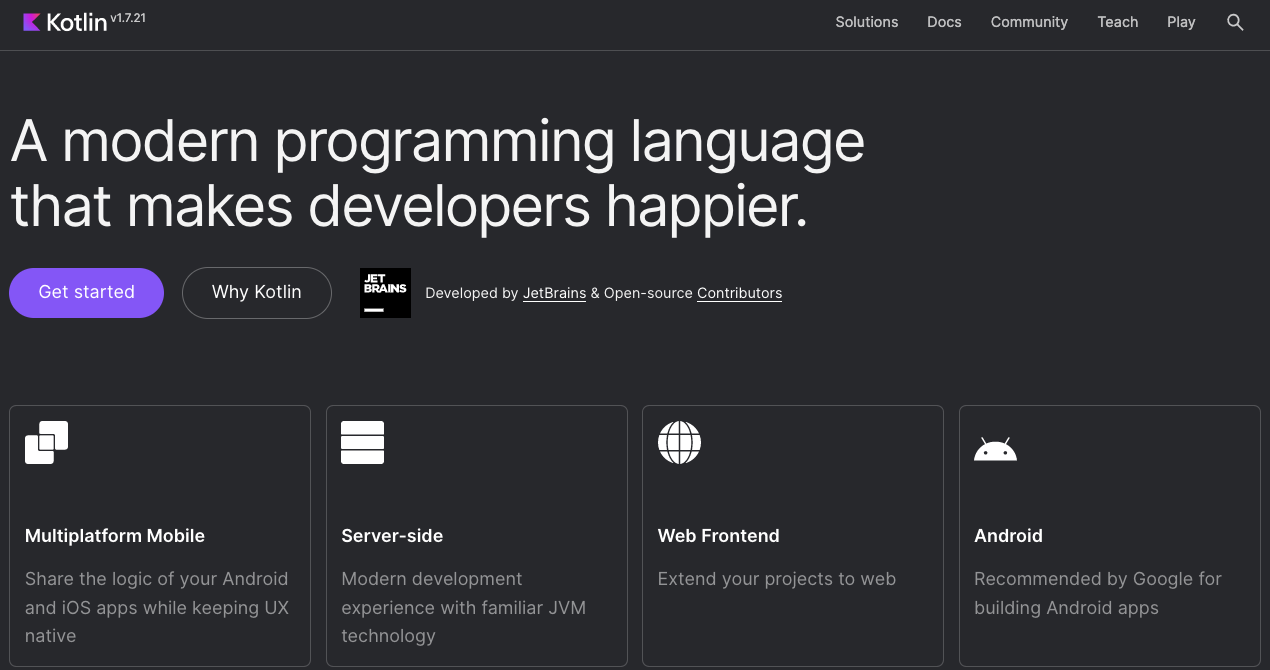Image resolution: width=1270 pixels, height=670 pixels.
Task: Click the Server-side stacked bars icon
Action: [362, 443]
